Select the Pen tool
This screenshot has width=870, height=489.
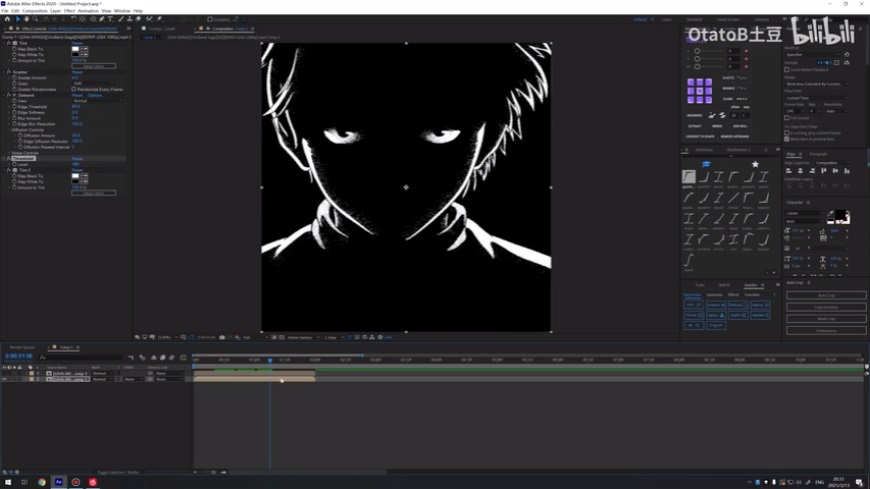point(102,19)
